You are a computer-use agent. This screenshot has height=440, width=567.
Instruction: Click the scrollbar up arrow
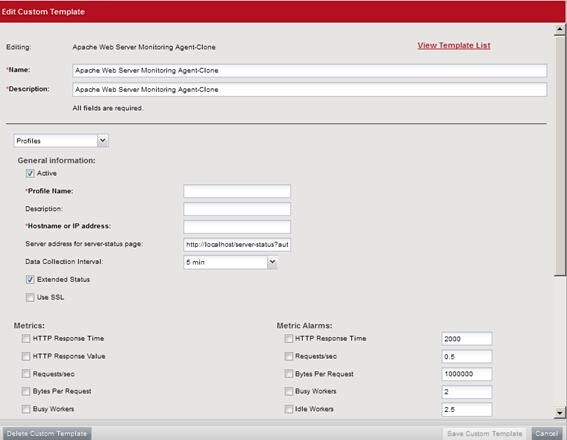pyautogui.click(x=560, y=29)
